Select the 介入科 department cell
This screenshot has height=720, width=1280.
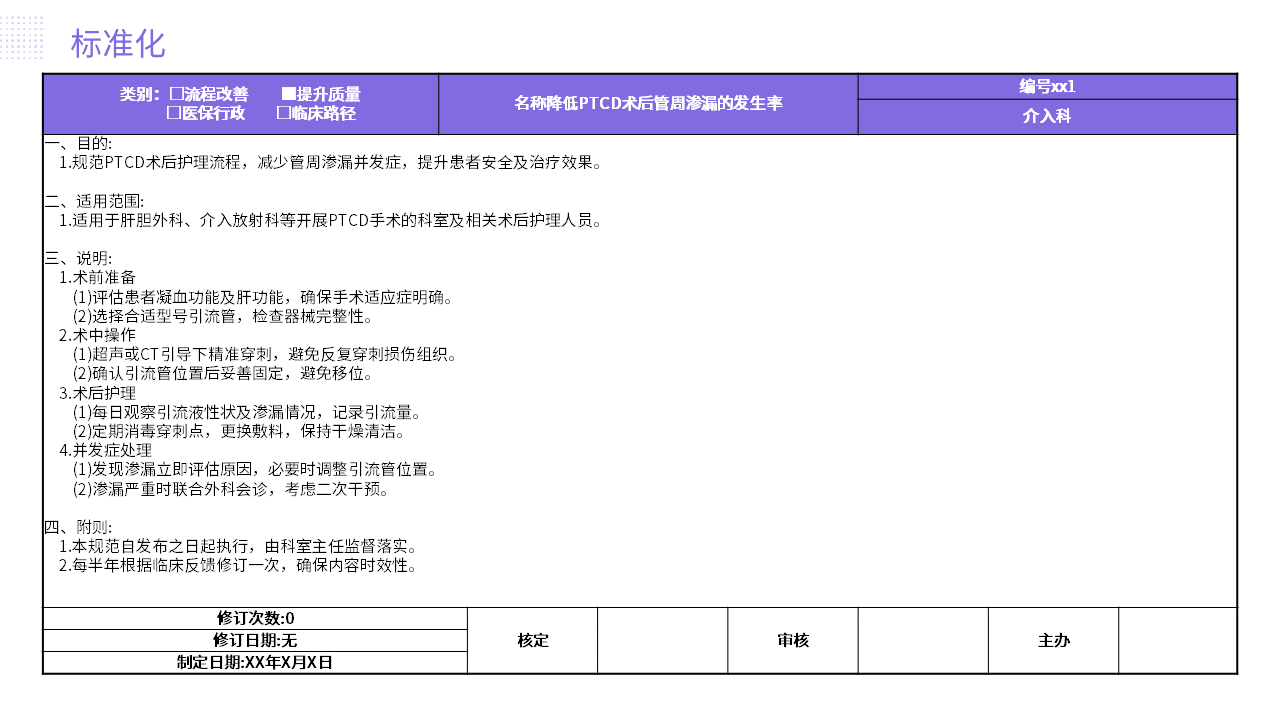[1047, 116]
